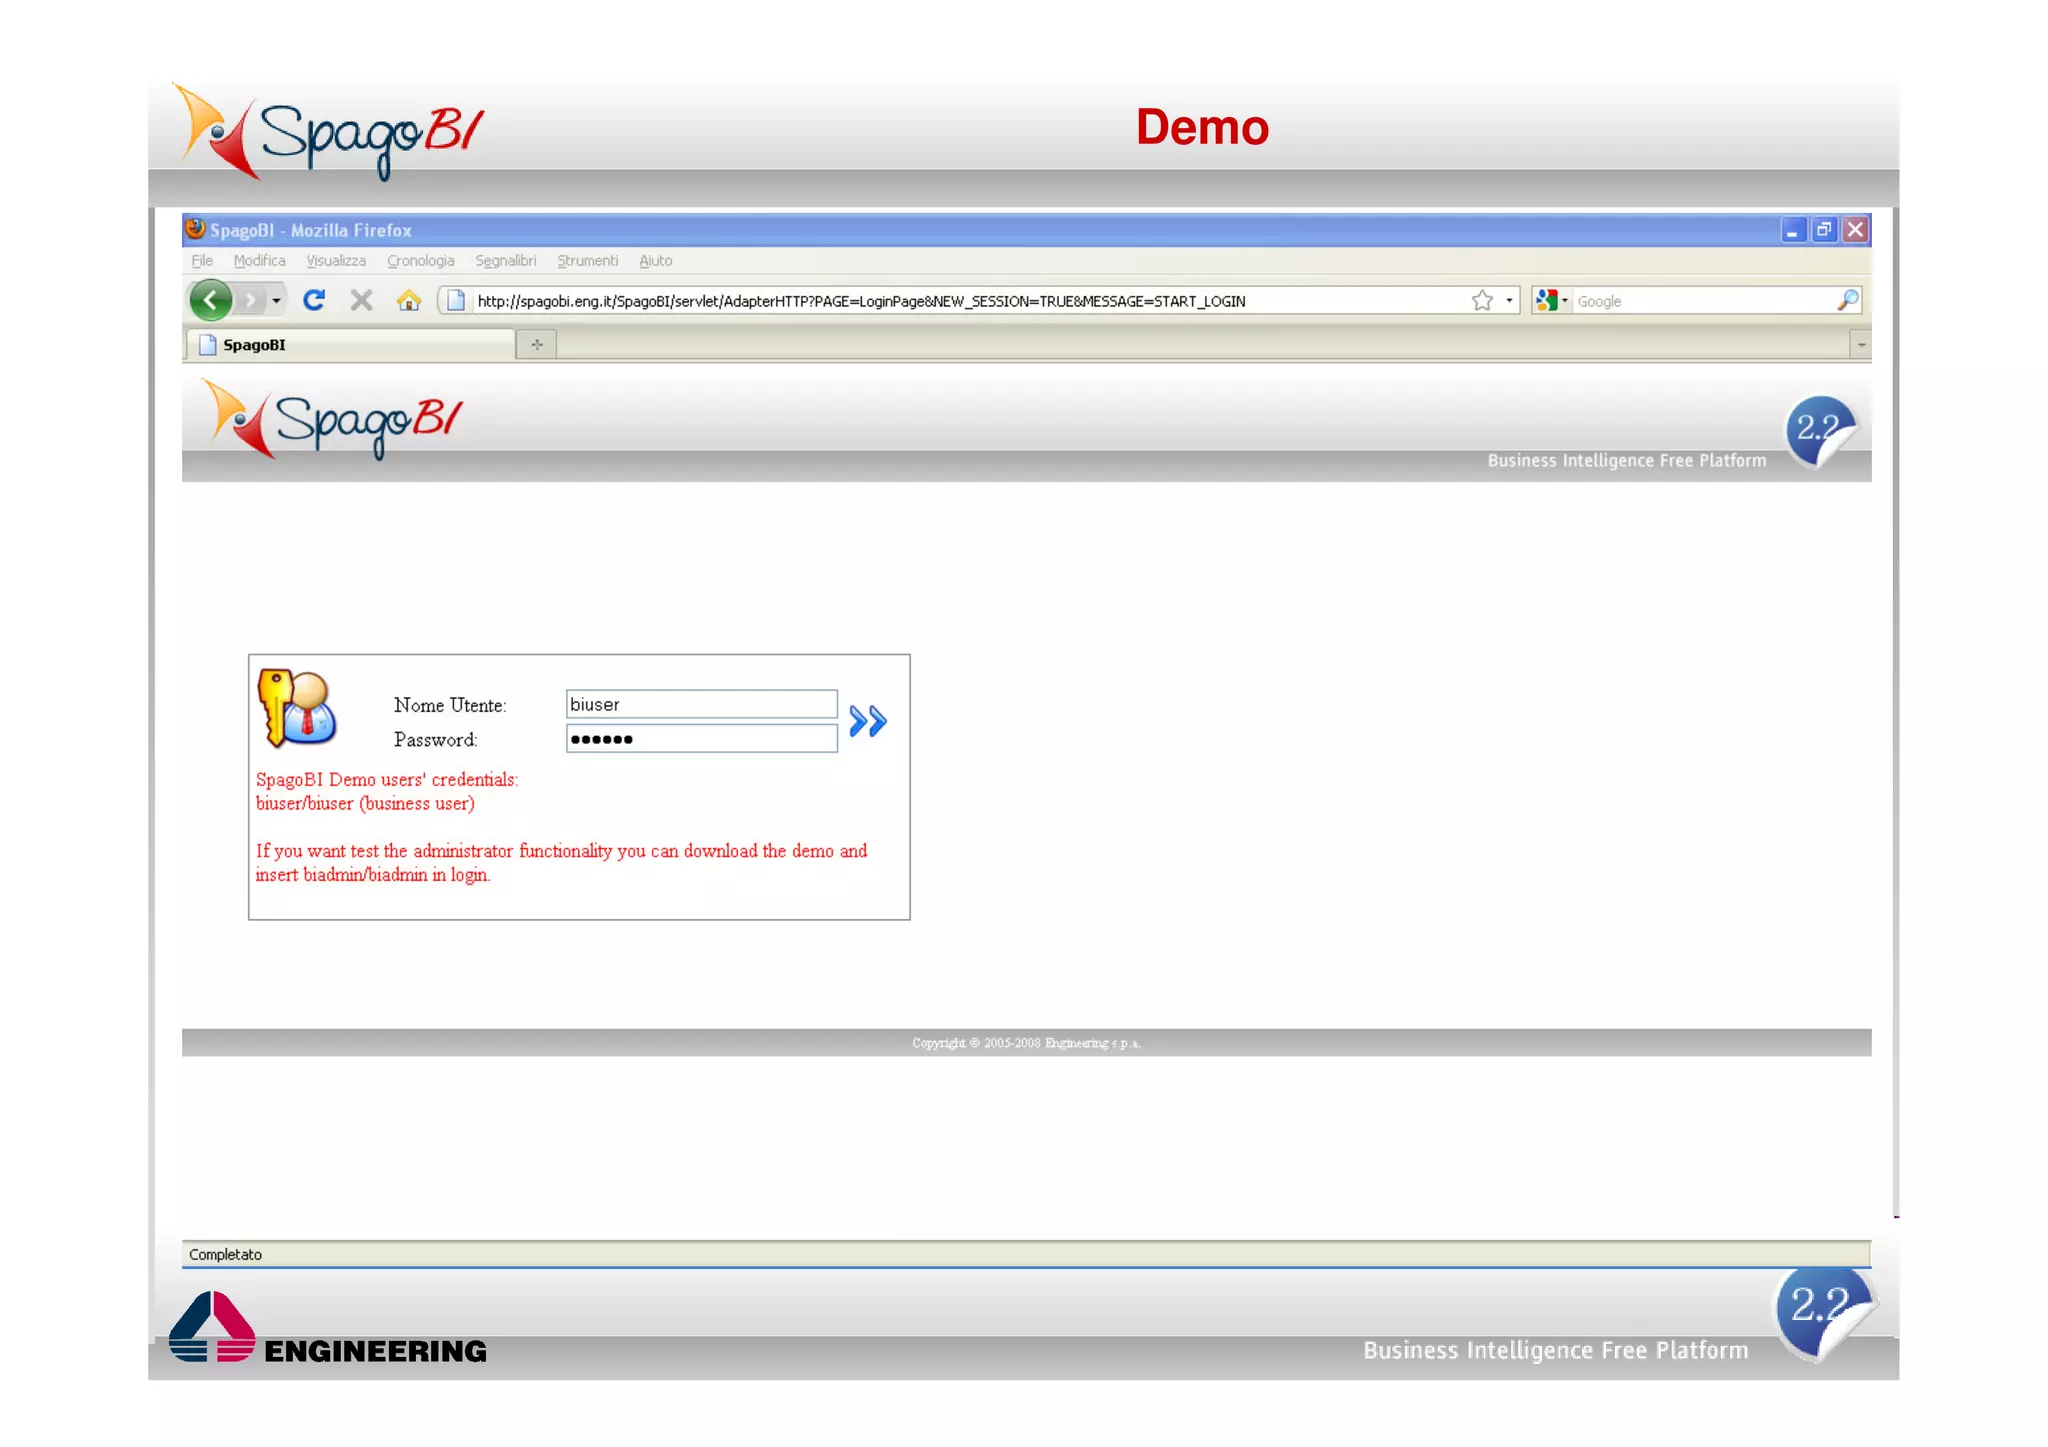Image resolution: width=2048 pixels, height=1447 pixels.
Task: Bookmark this page with the star icon
Action: tap(1482, 300)
